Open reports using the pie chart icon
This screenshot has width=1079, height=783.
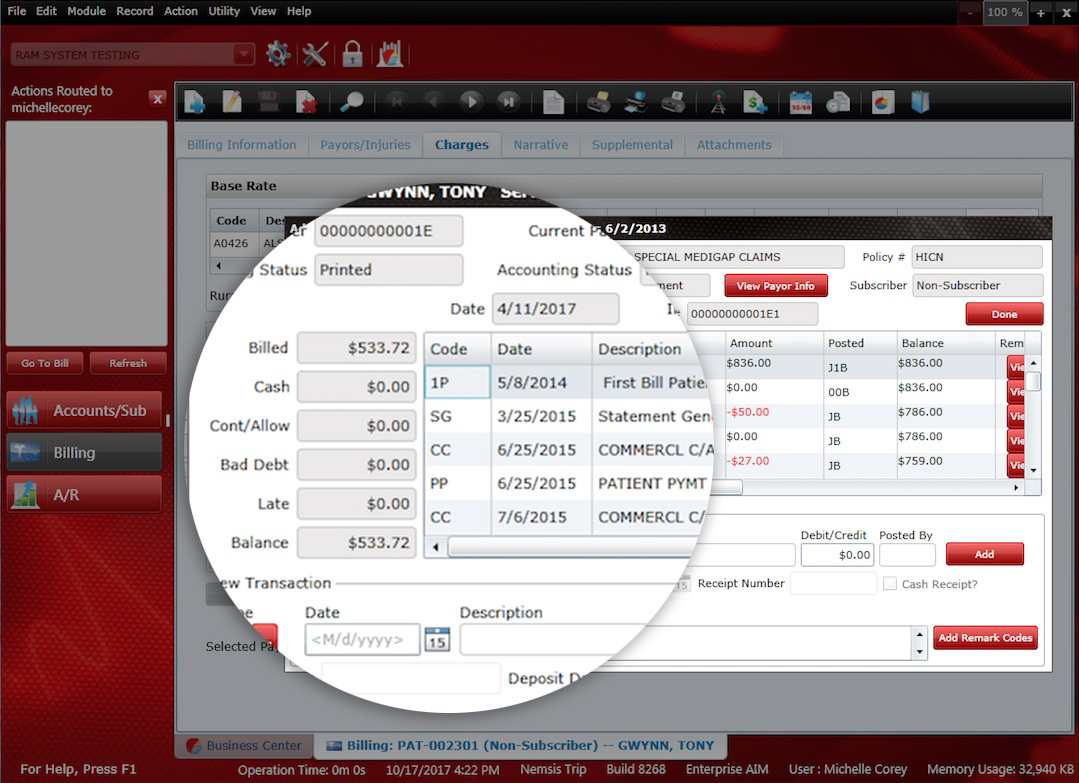coord(881,102)
